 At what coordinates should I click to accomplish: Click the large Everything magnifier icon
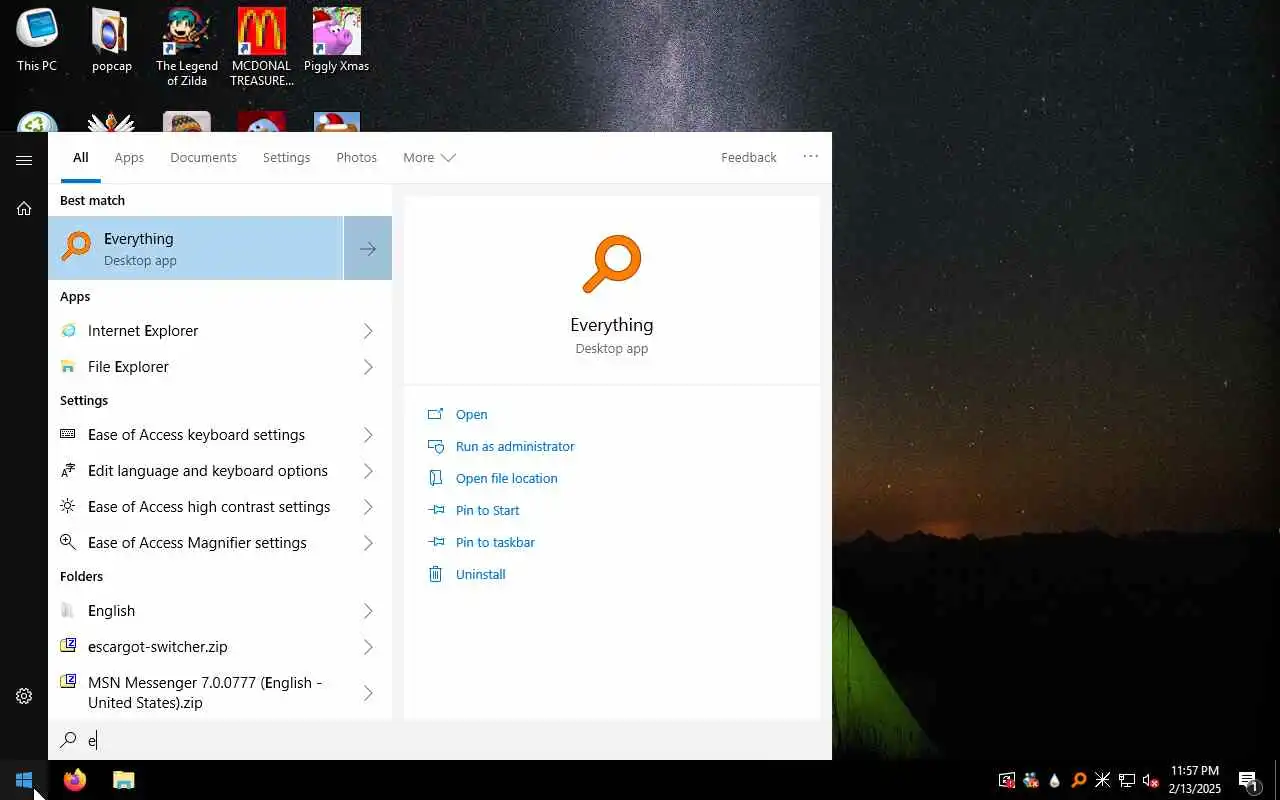pyautogui.click(x=611, y=264)
